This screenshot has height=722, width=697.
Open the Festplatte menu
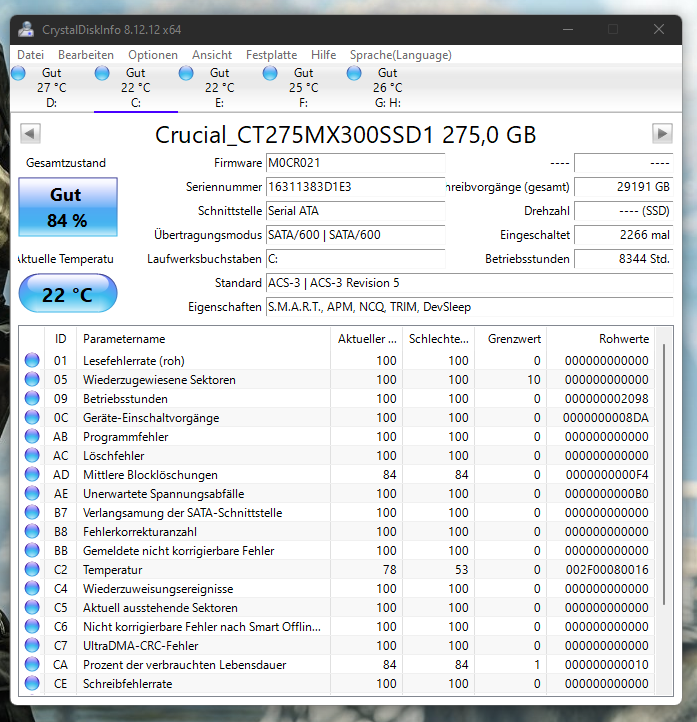tap(271, 55)
